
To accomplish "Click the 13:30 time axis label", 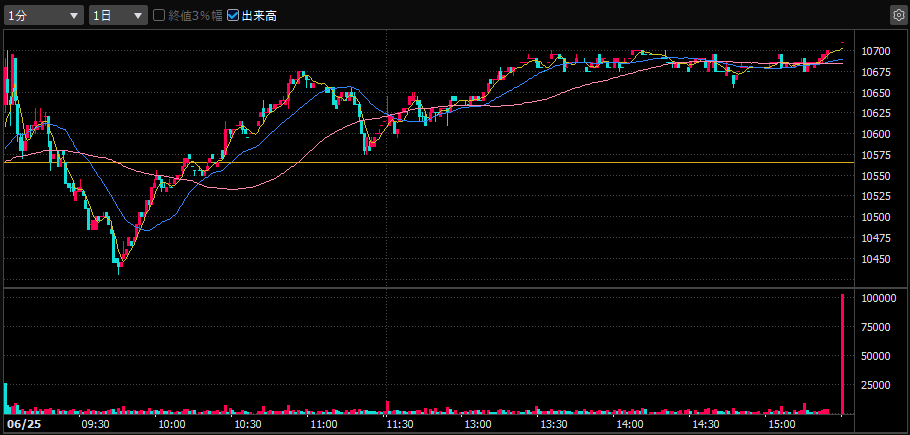I will tap(553, 425).
